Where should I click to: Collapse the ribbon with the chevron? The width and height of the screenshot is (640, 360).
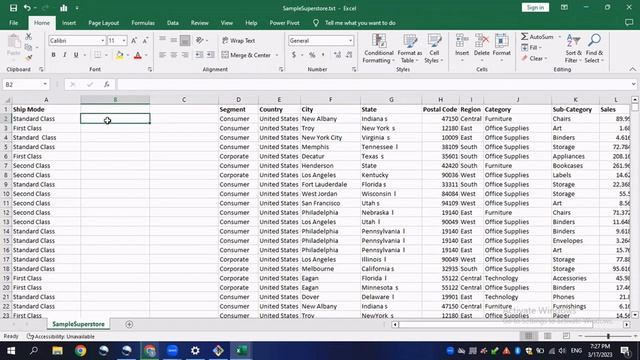(x=632, y=69)
